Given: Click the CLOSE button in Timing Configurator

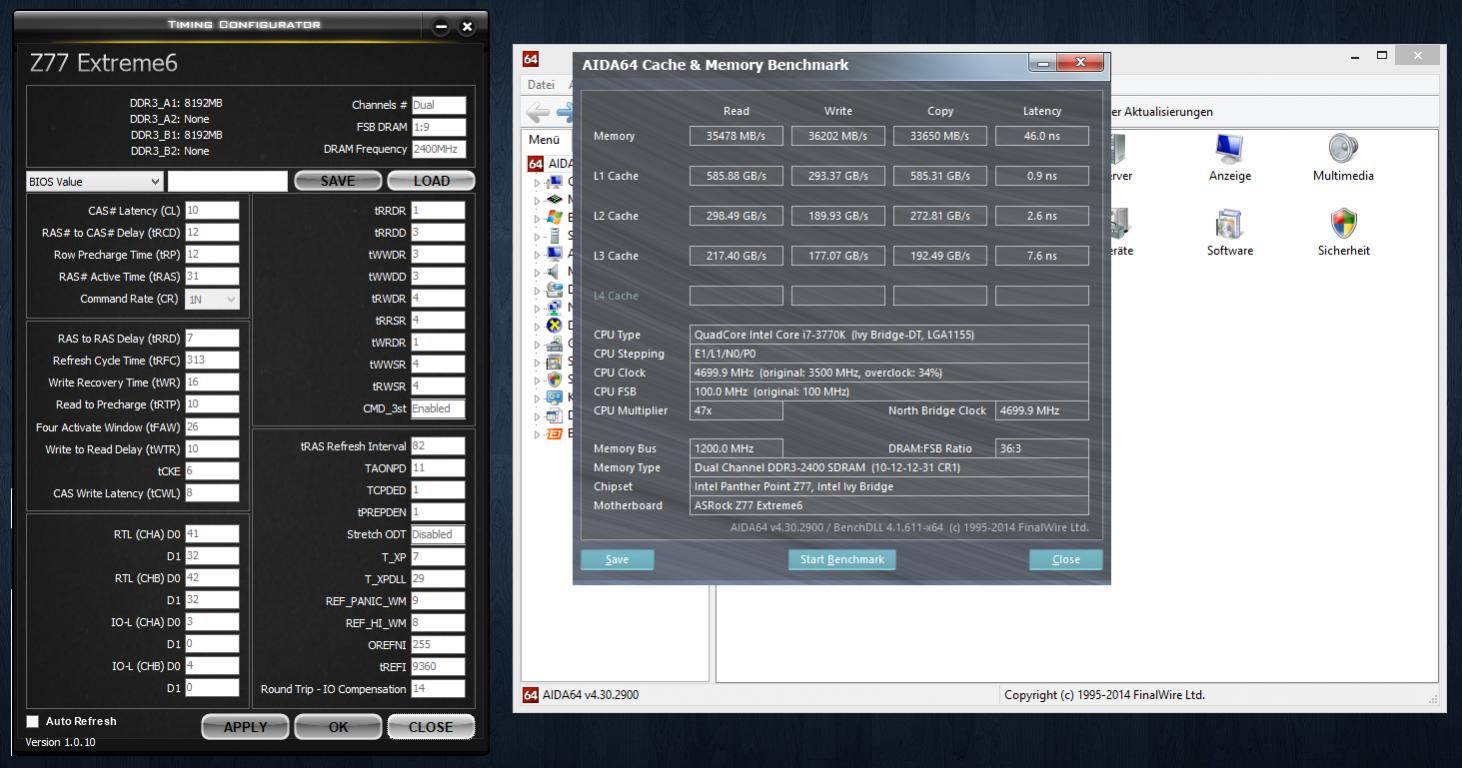Looking at the screenshot, I should (x=431, y=727).
